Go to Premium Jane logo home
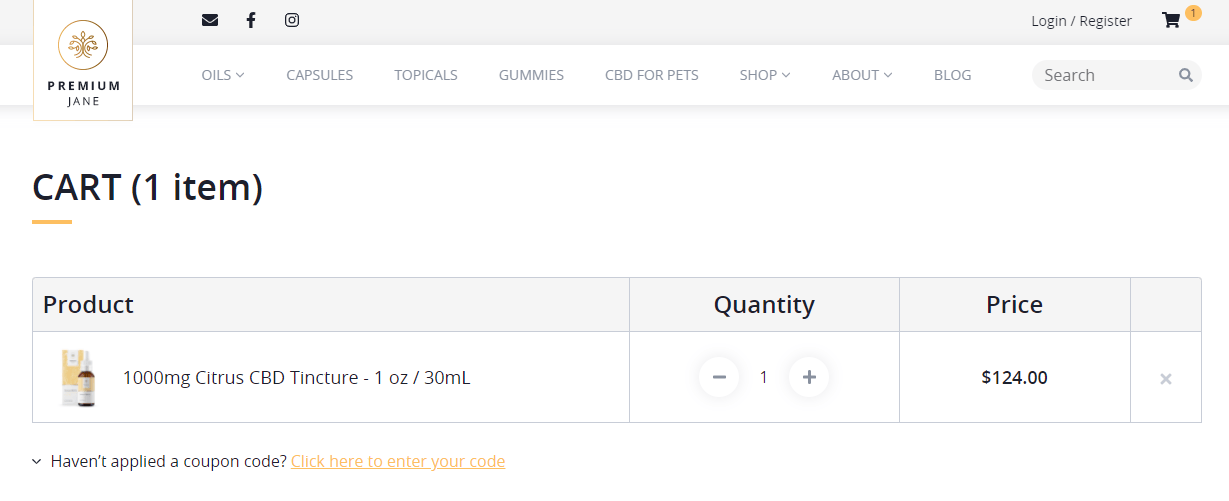This screenshot has height=501, width=1229. point(83,60)
